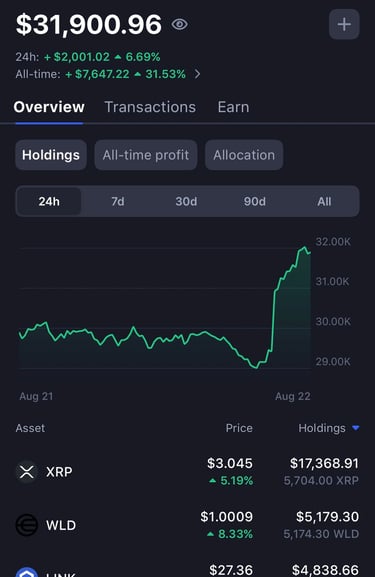
Task: Tap the plus button to add transaction
Action: pyautogui.click(x=344, y=24)
